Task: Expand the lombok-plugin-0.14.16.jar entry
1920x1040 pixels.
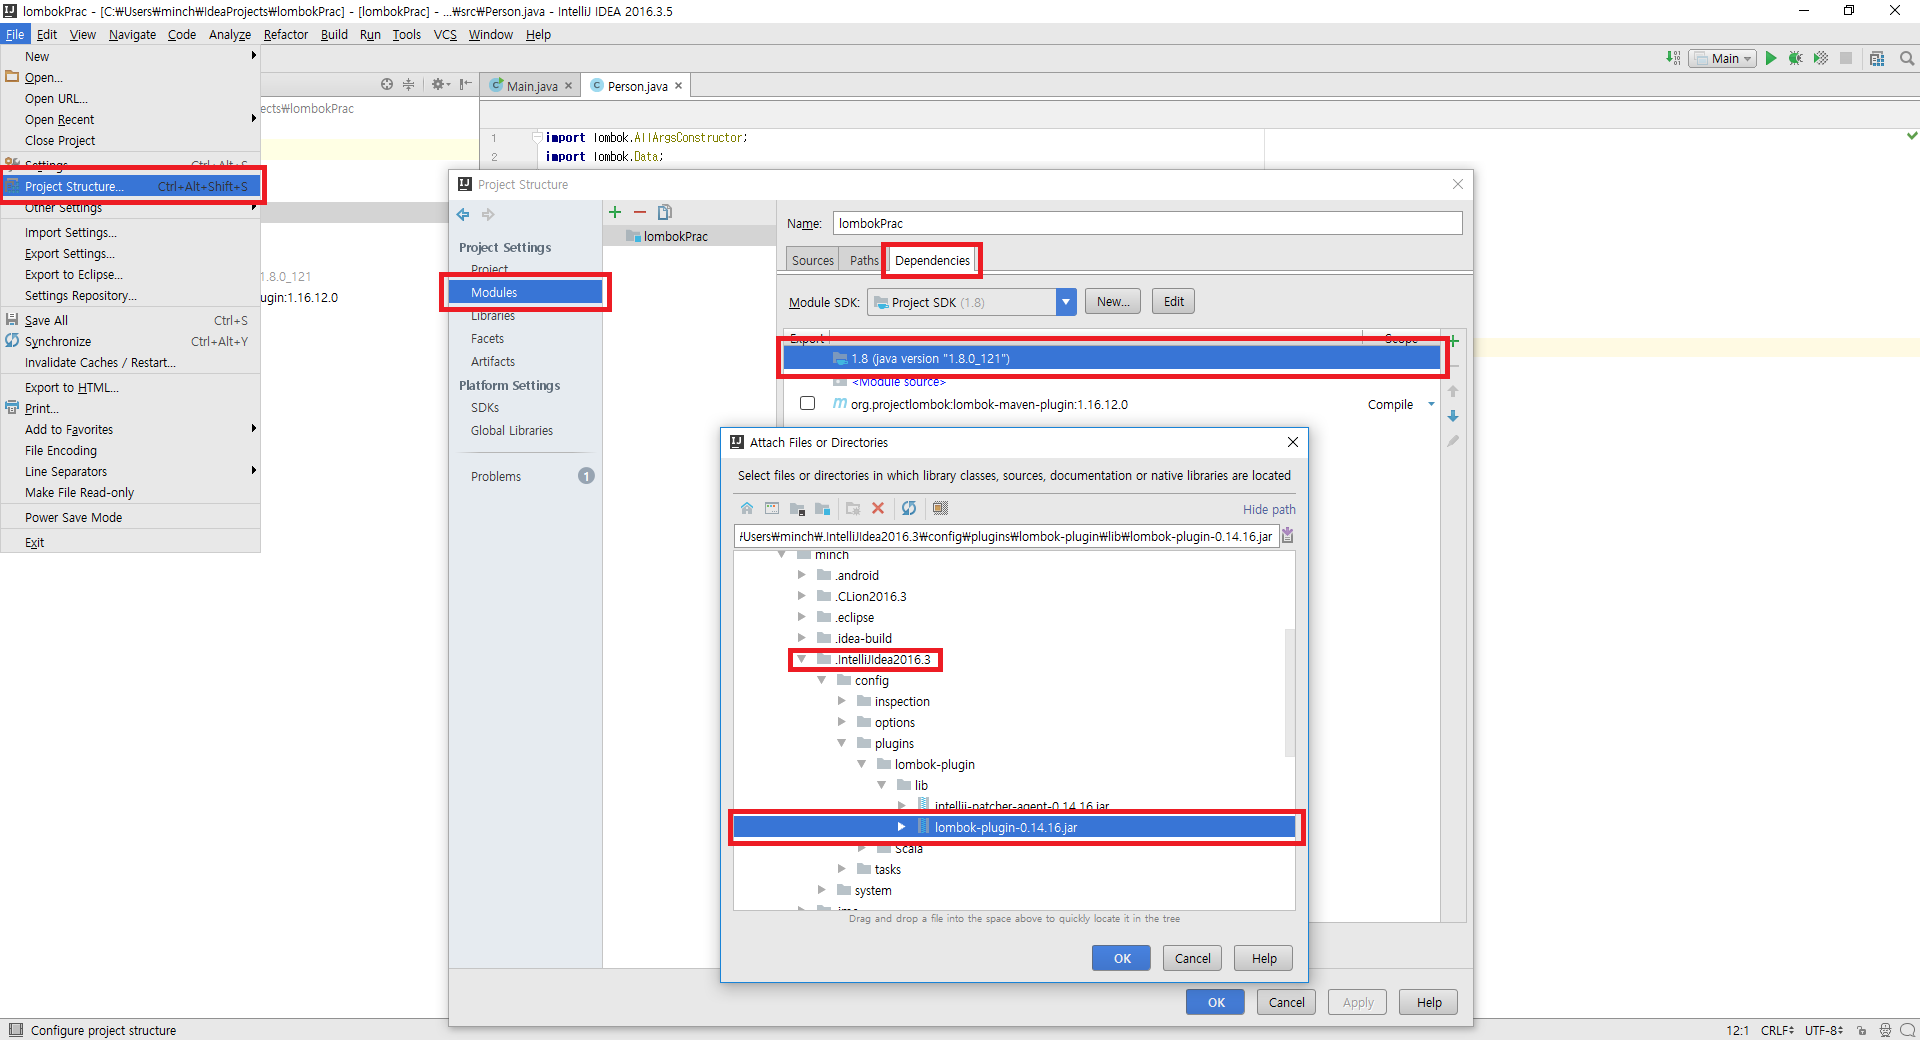Action: (x=902, y=827)
